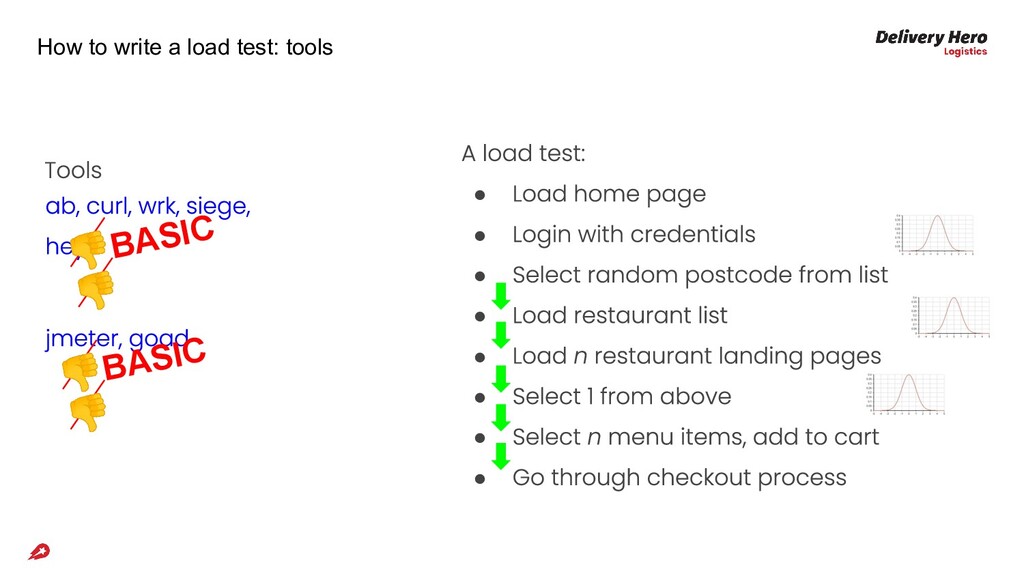
Task: Click the Delivery Hero logo
Action: pos(930,42)
